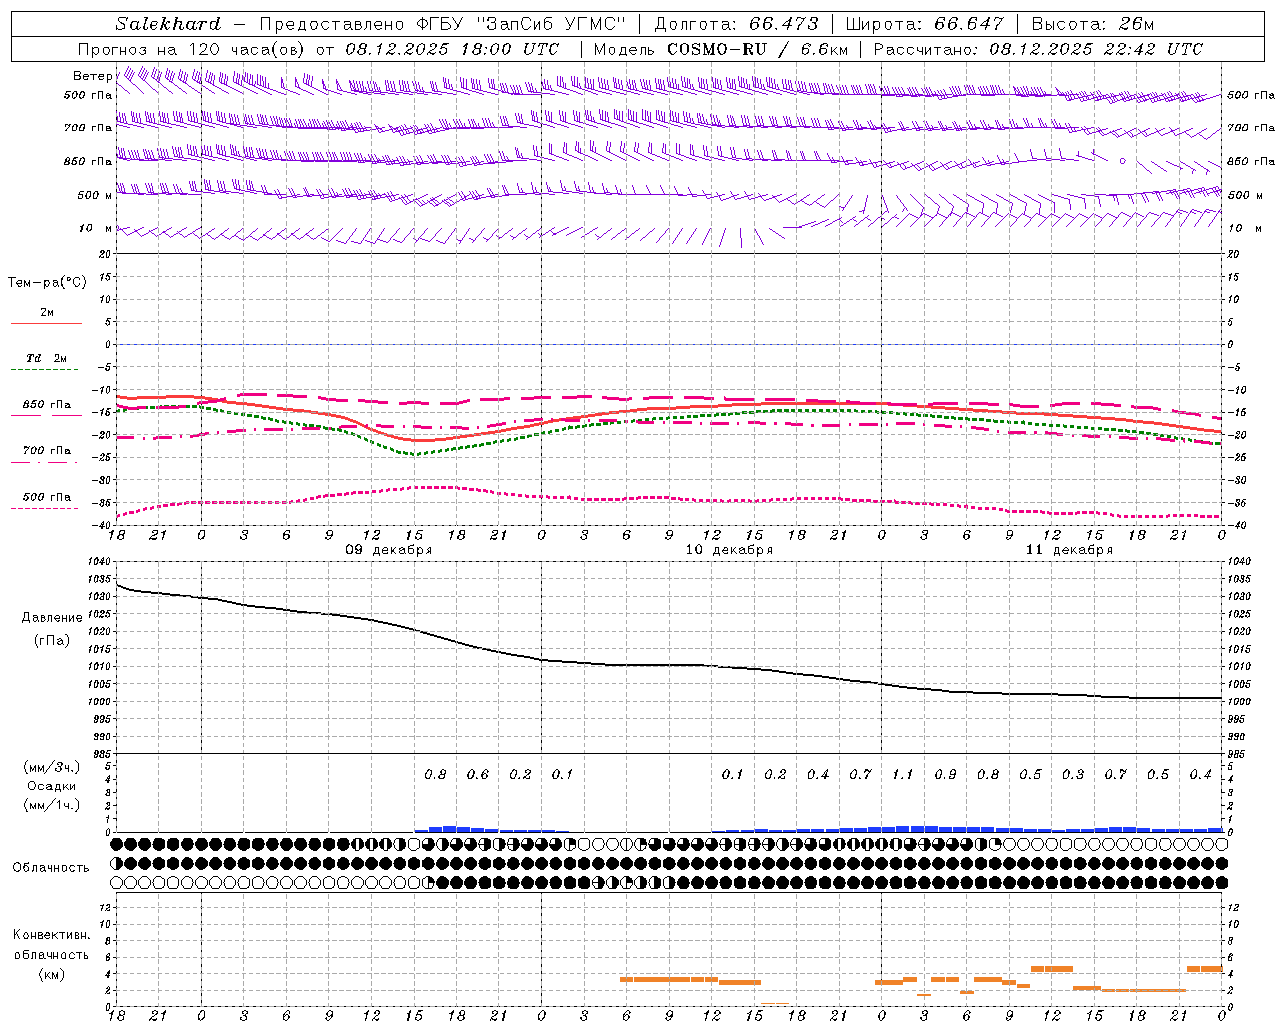Click the '2м' temperature legend entry
Image resolution: width=1280 pixels, height=1024 pixels.
coord(47,312)
